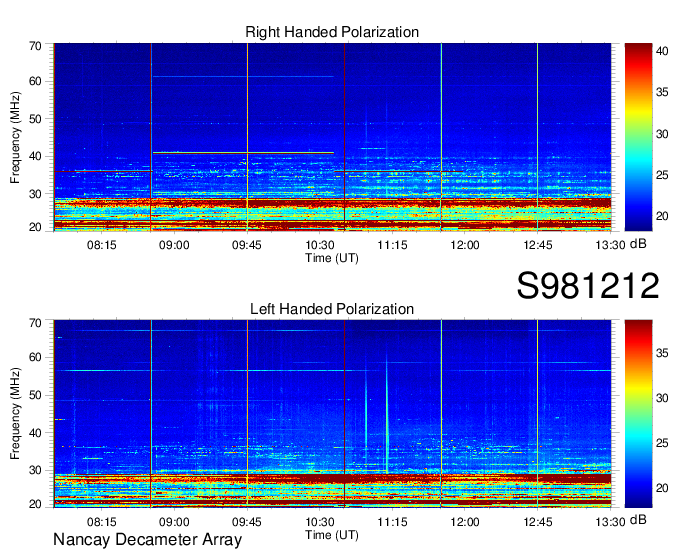Click the 40 MHz tick of Left Handed plot
Screen dimensions: 680x552
[x=36, y=433]
